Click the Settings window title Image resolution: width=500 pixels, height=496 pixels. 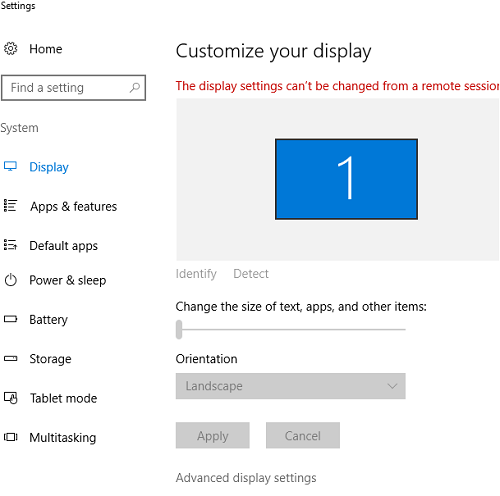pyautogui.click(x=18, y=6)
